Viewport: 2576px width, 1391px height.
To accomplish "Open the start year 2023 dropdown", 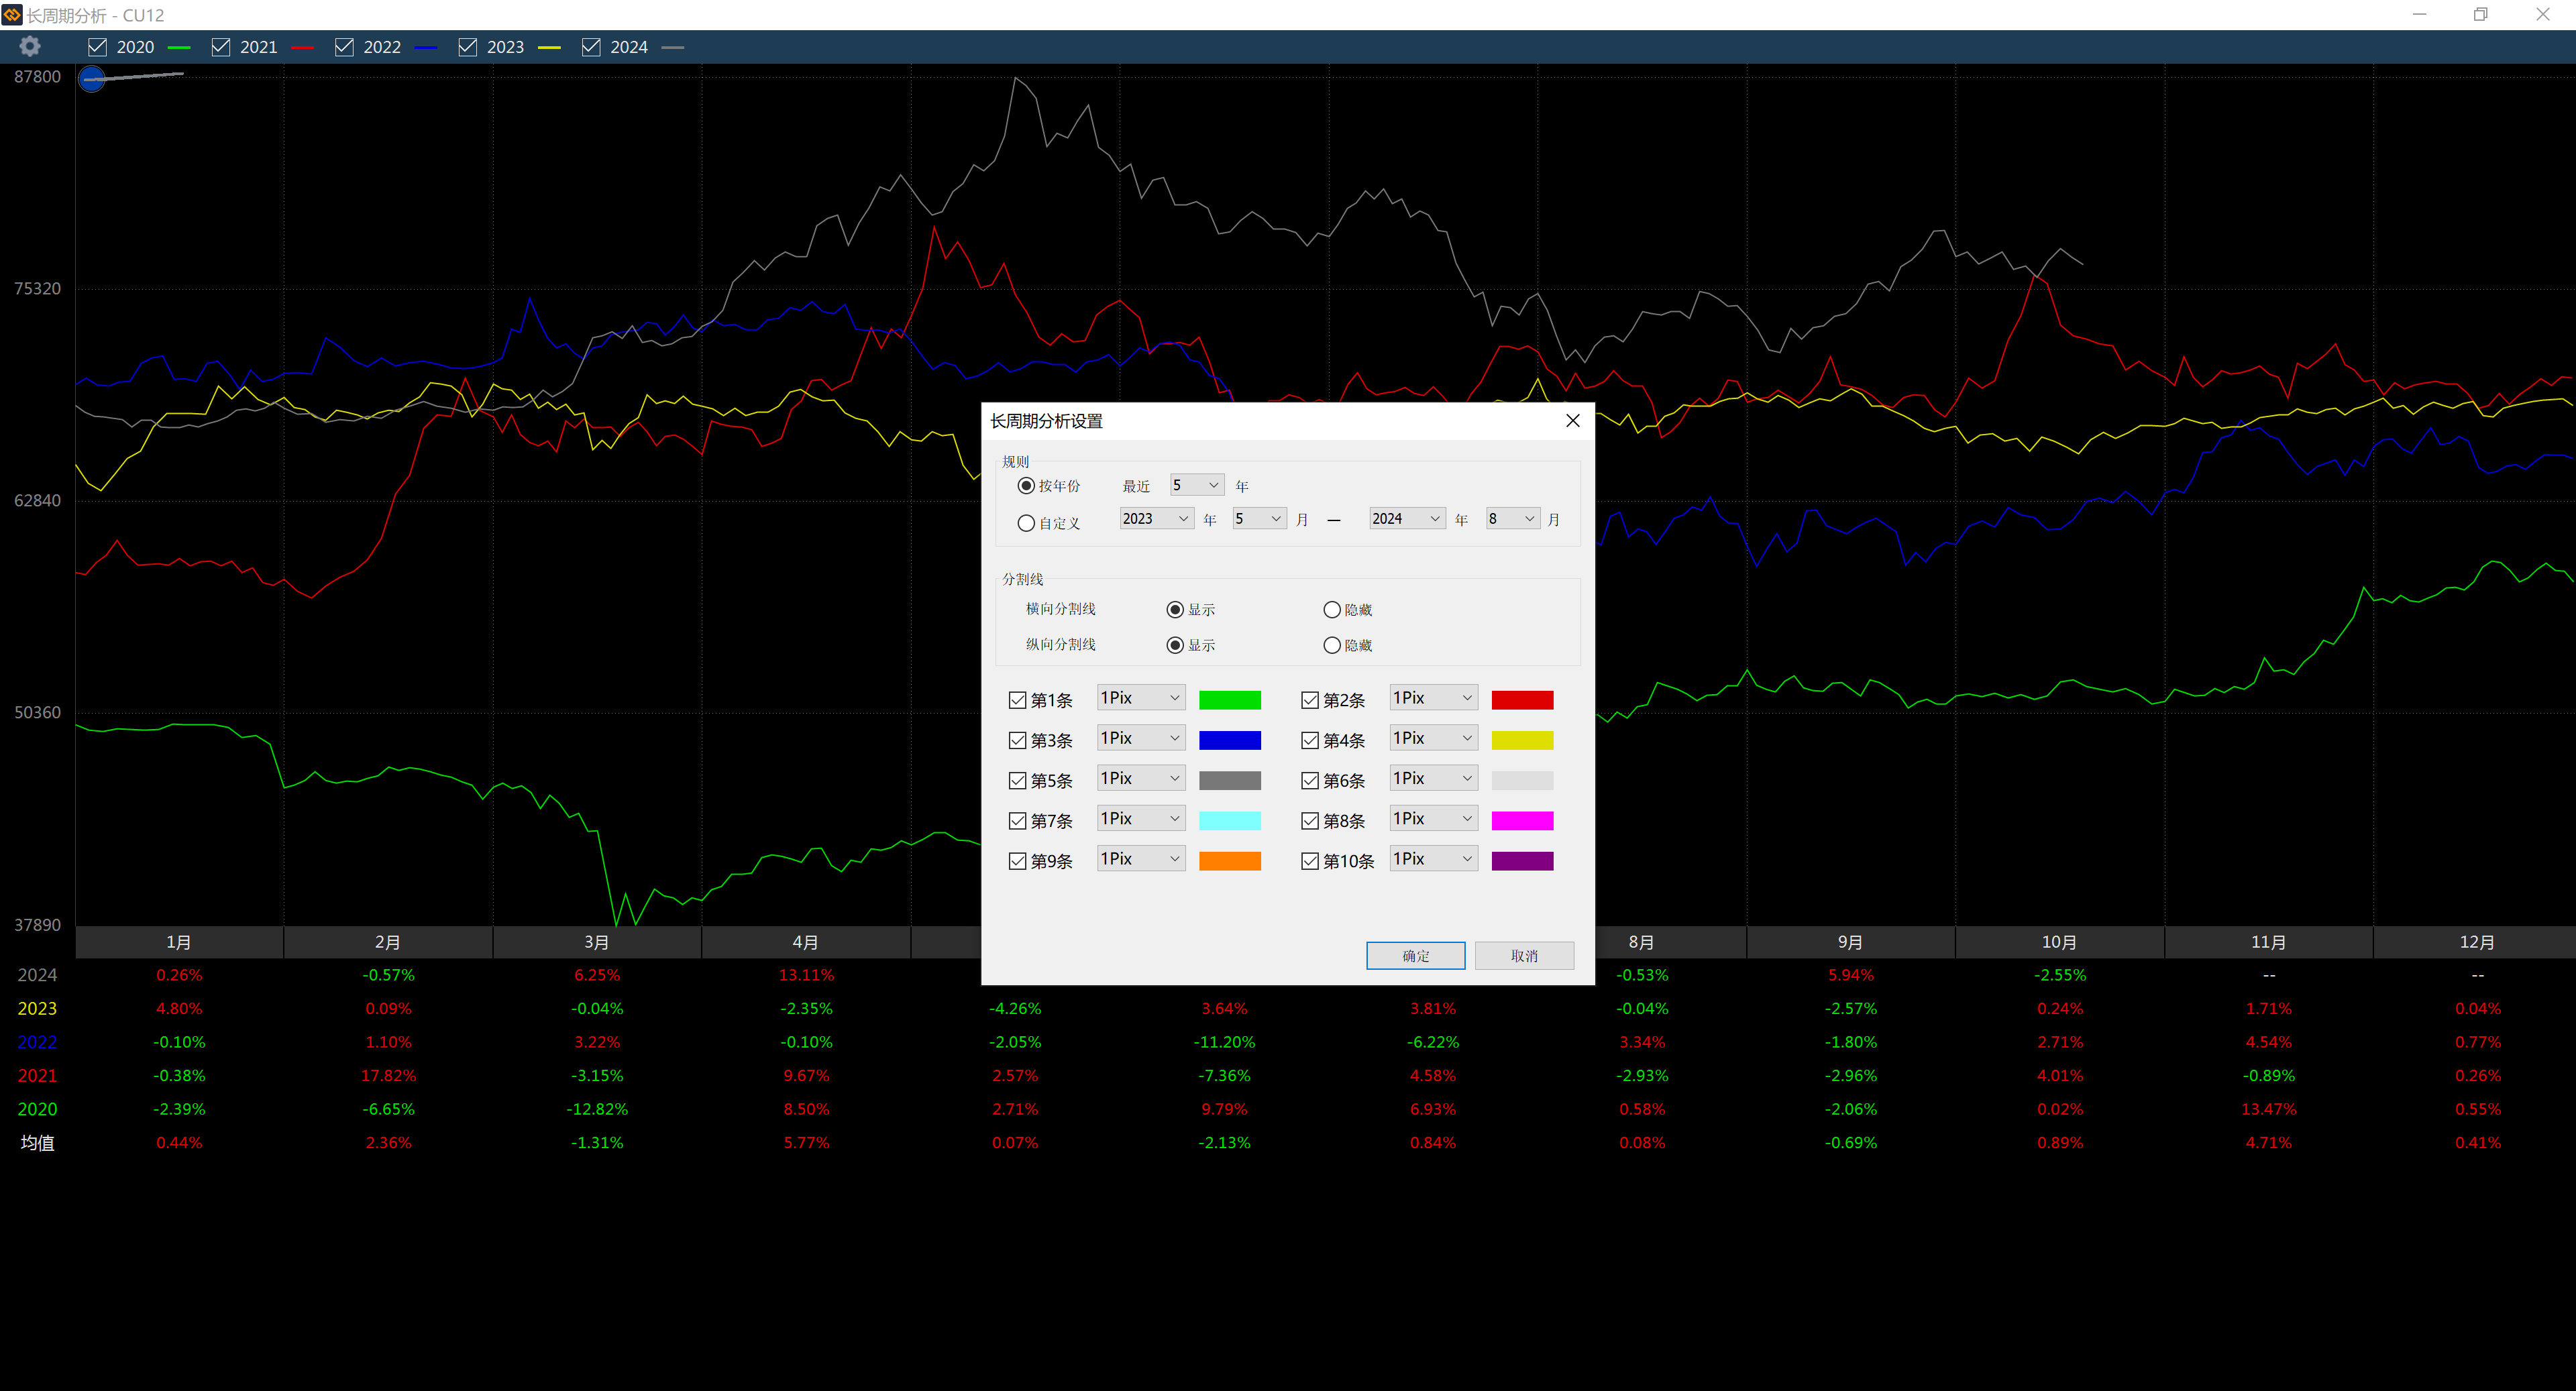I will tap(1156, 518).
